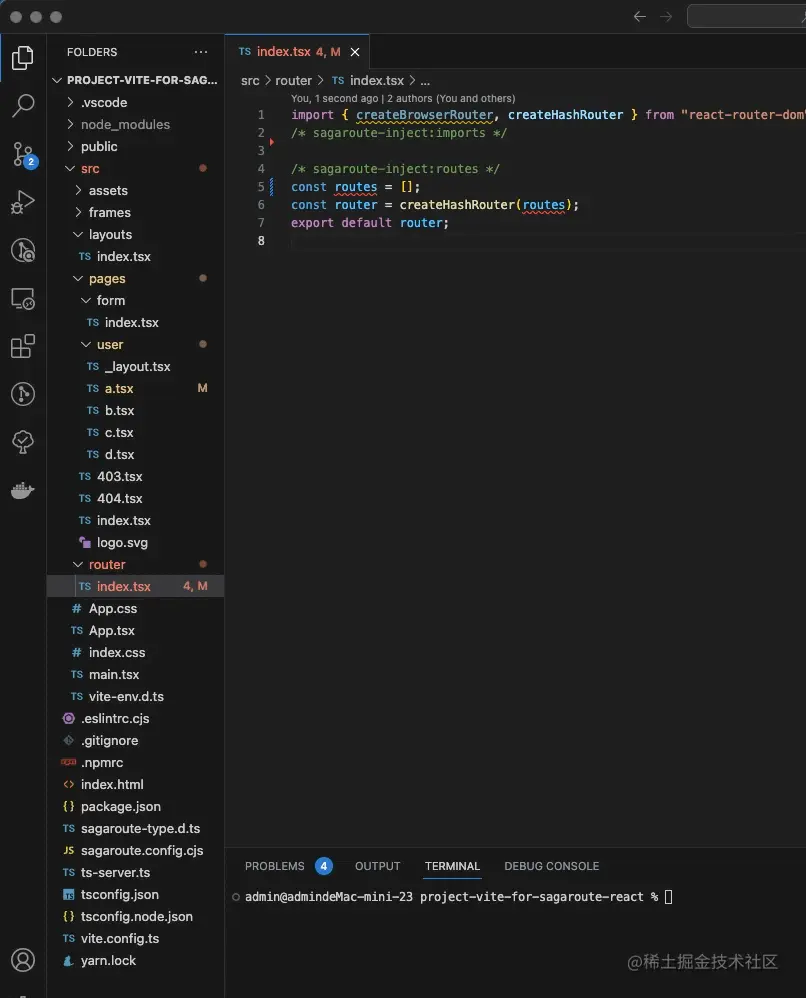Open the tsconfig.node.json file
The height and width of the screenshot is (998, 806).
click(136, 917)
